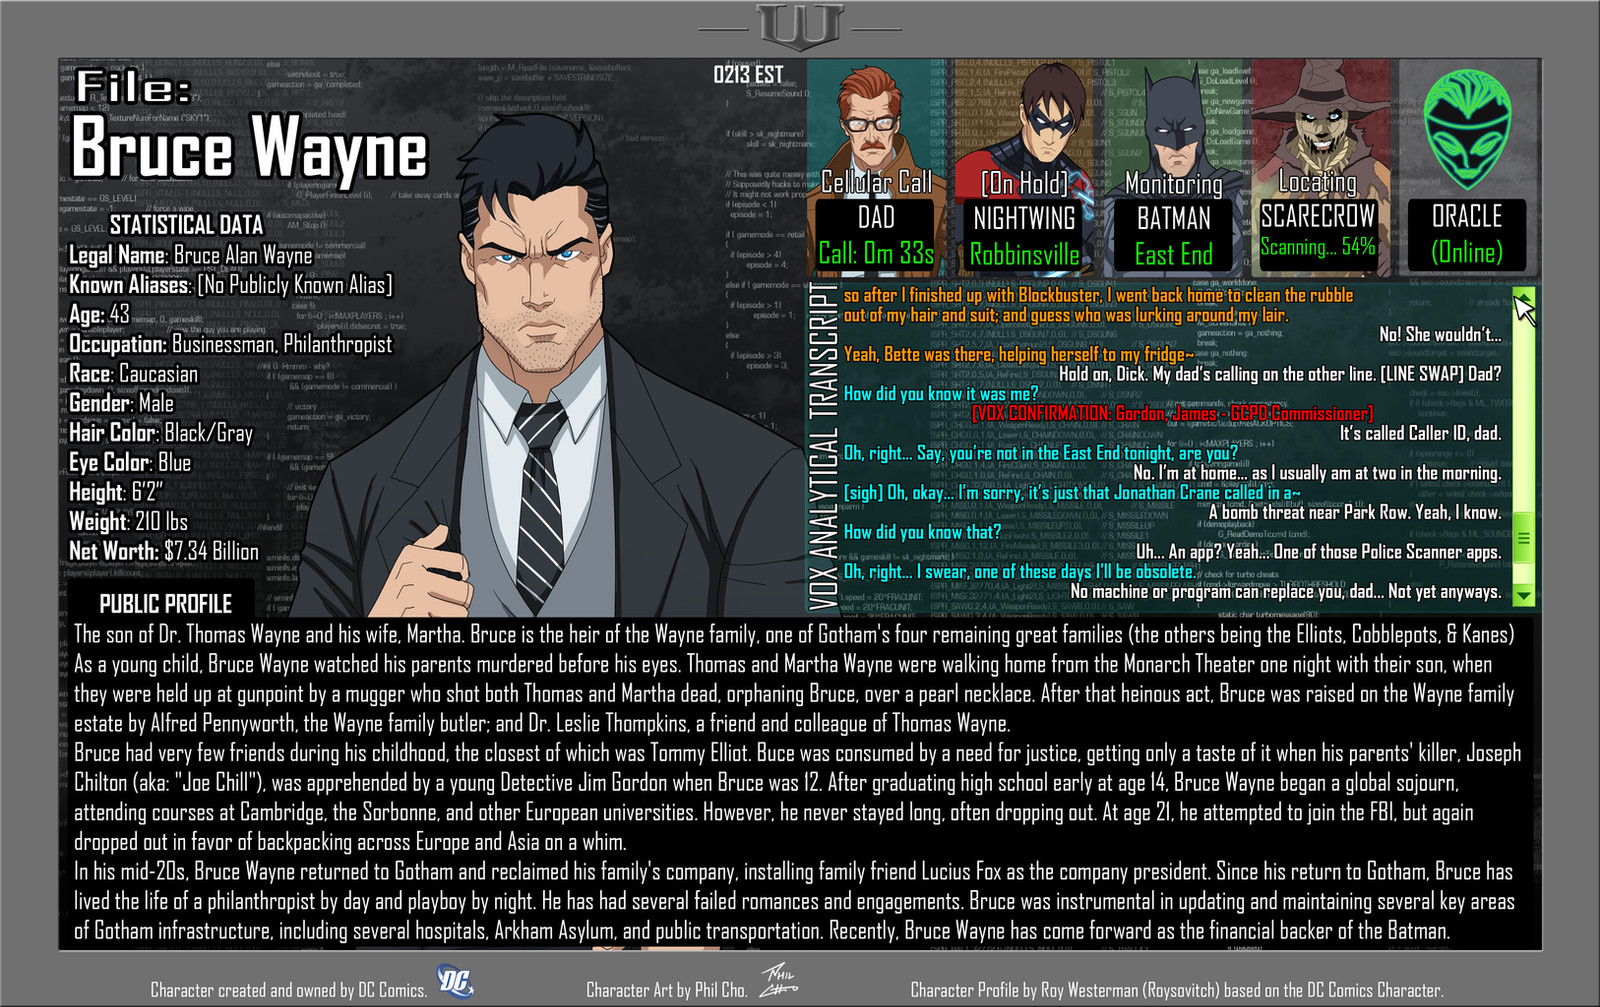Click the 'Bruce Wayne' file title

click(249, 147)
